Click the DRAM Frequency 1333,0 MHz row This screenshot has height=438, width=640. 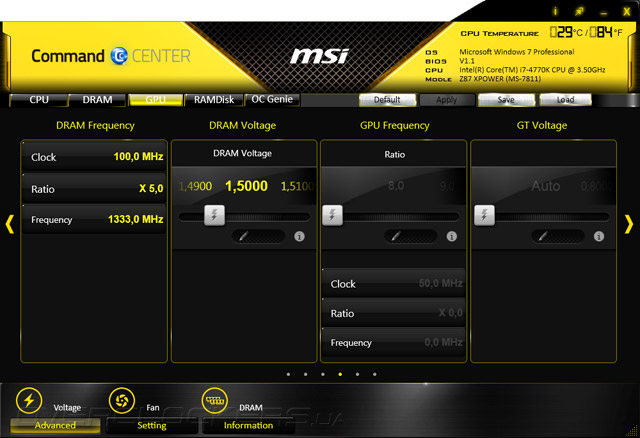pos(94,220)
